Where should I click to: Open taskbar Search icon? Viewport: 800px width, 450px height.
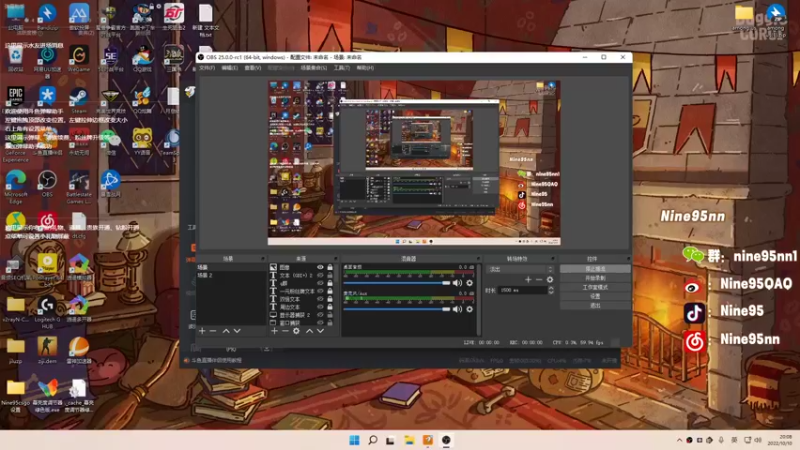(372, 440)
